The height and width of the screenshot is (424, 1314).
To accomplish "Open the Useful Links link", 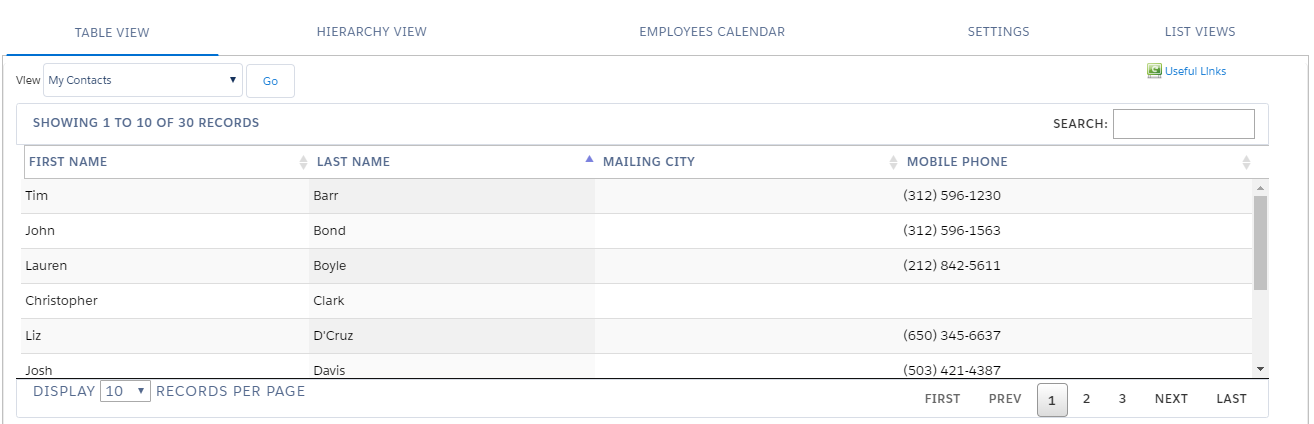I will coord(1195,71).
